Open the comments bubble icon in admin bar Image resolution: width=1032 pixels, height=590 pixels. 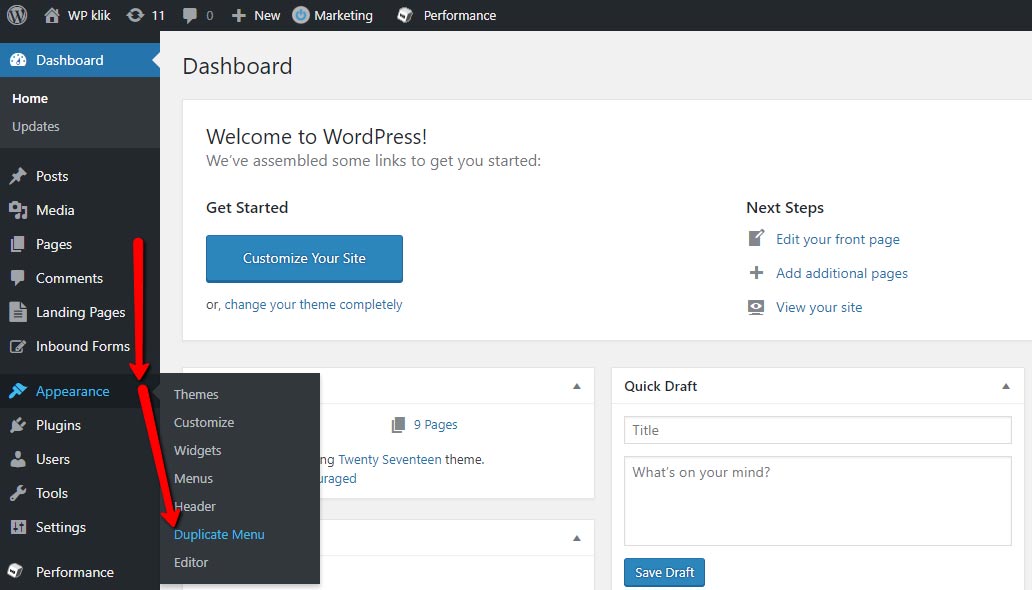point(190,15)
